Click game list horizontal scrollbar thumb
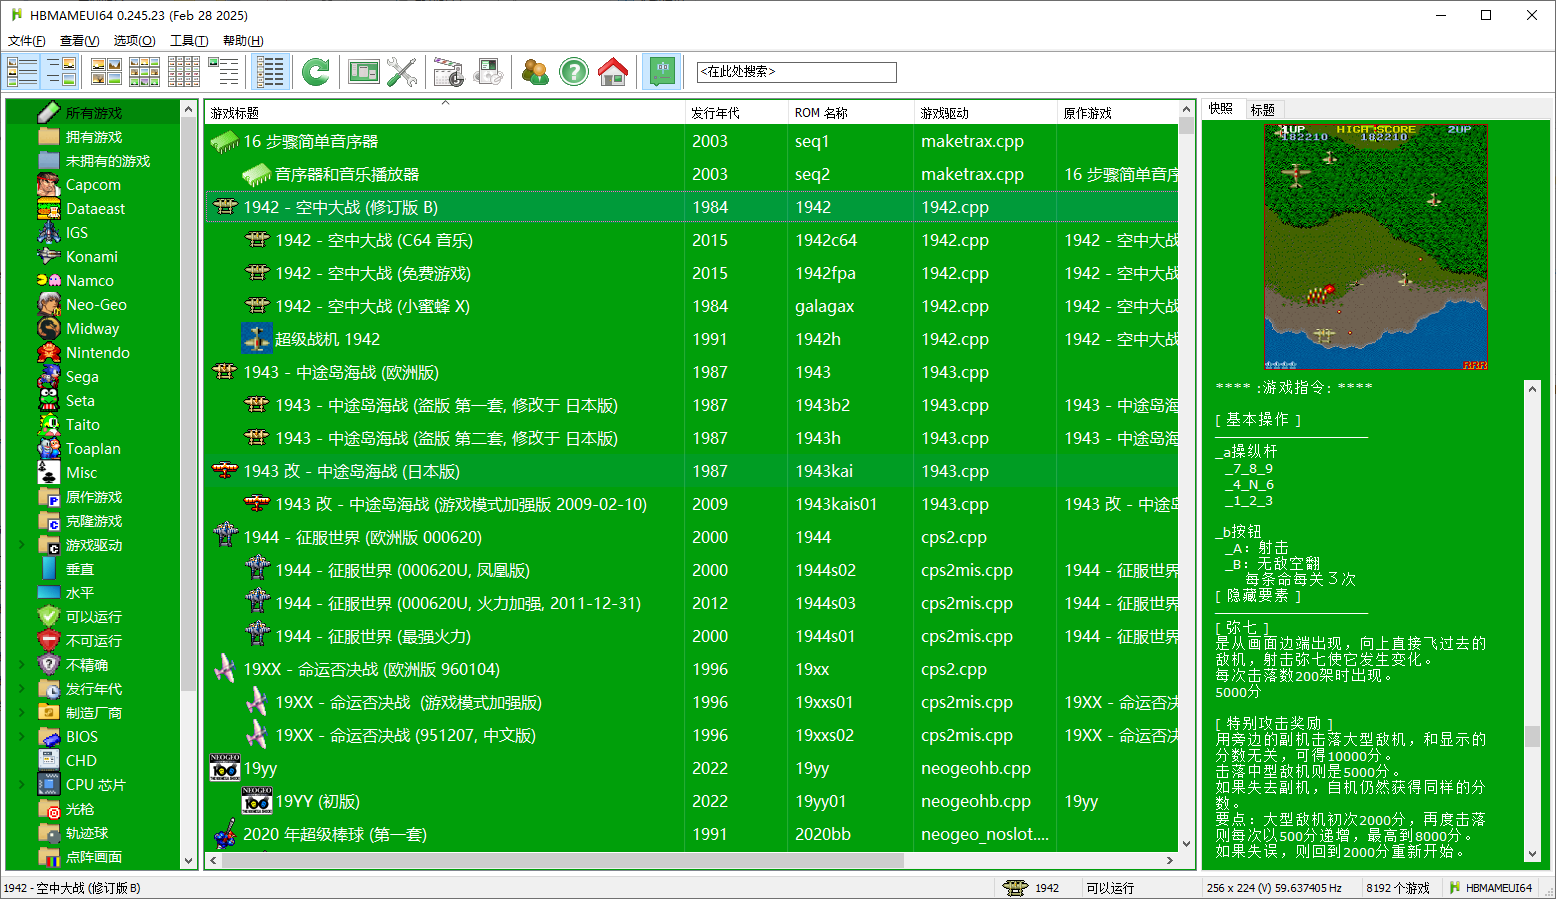This screenshot has width=1556, height=899. [x=563, y=860]
